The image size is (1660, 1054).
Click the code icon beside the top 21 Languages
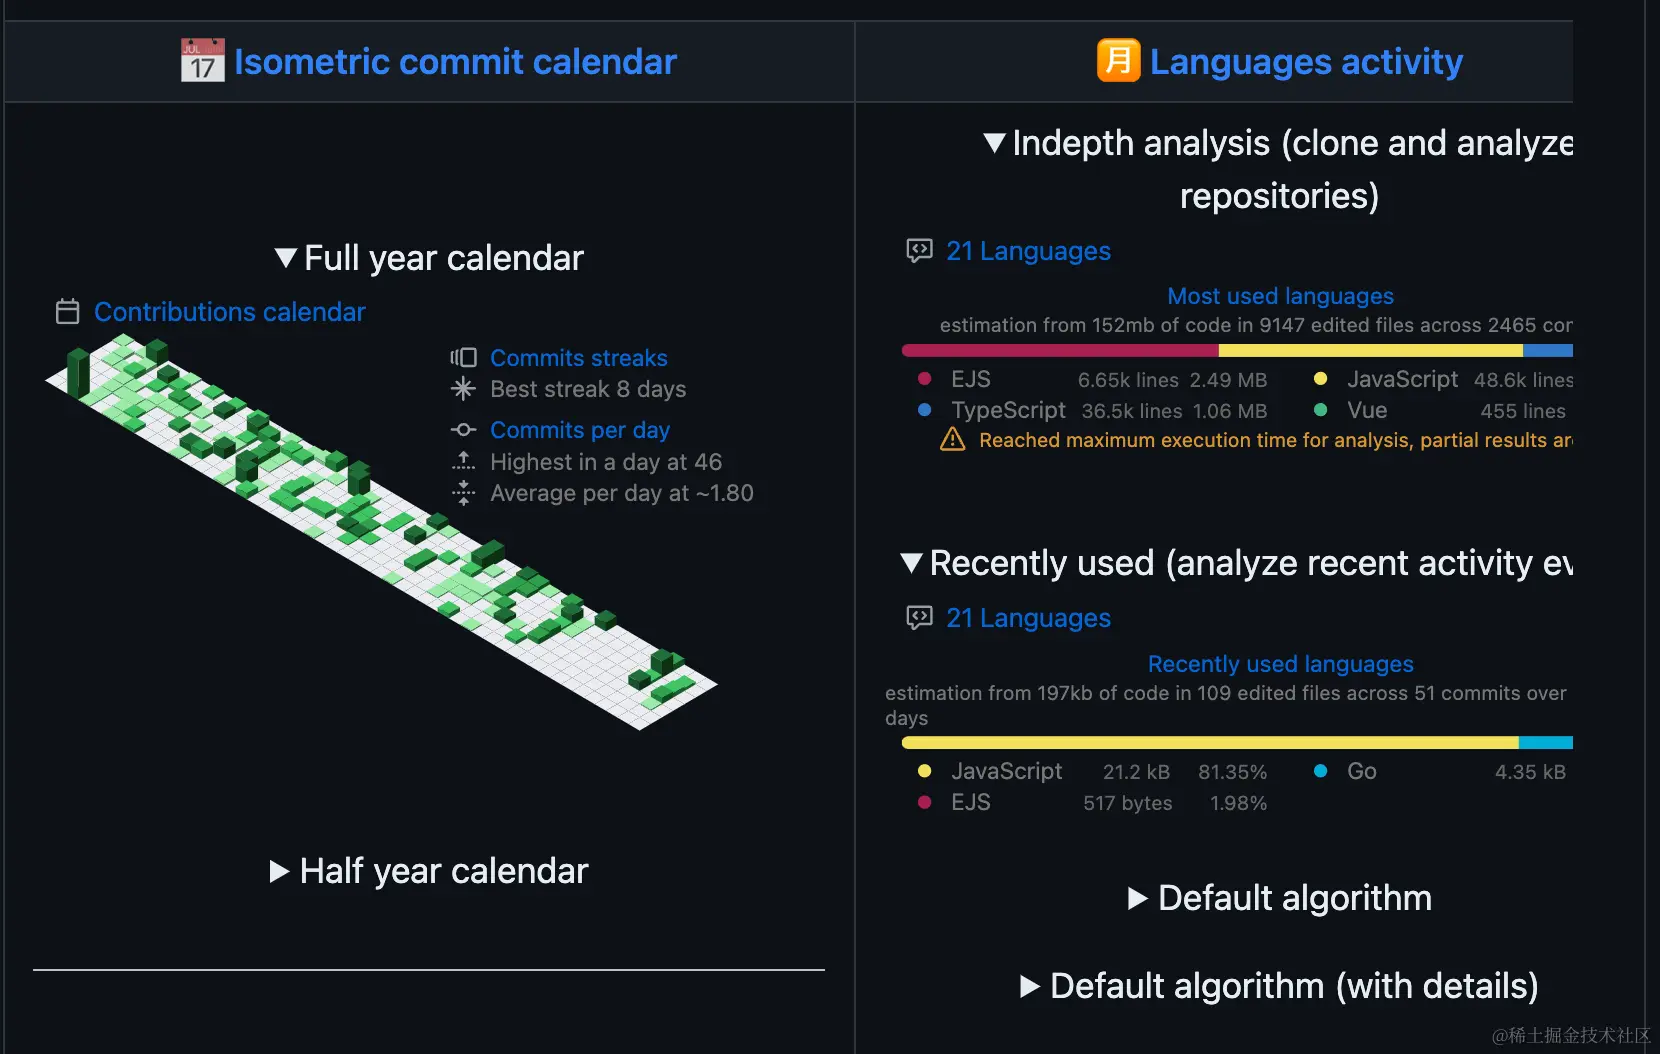click(x=919, y=251)
